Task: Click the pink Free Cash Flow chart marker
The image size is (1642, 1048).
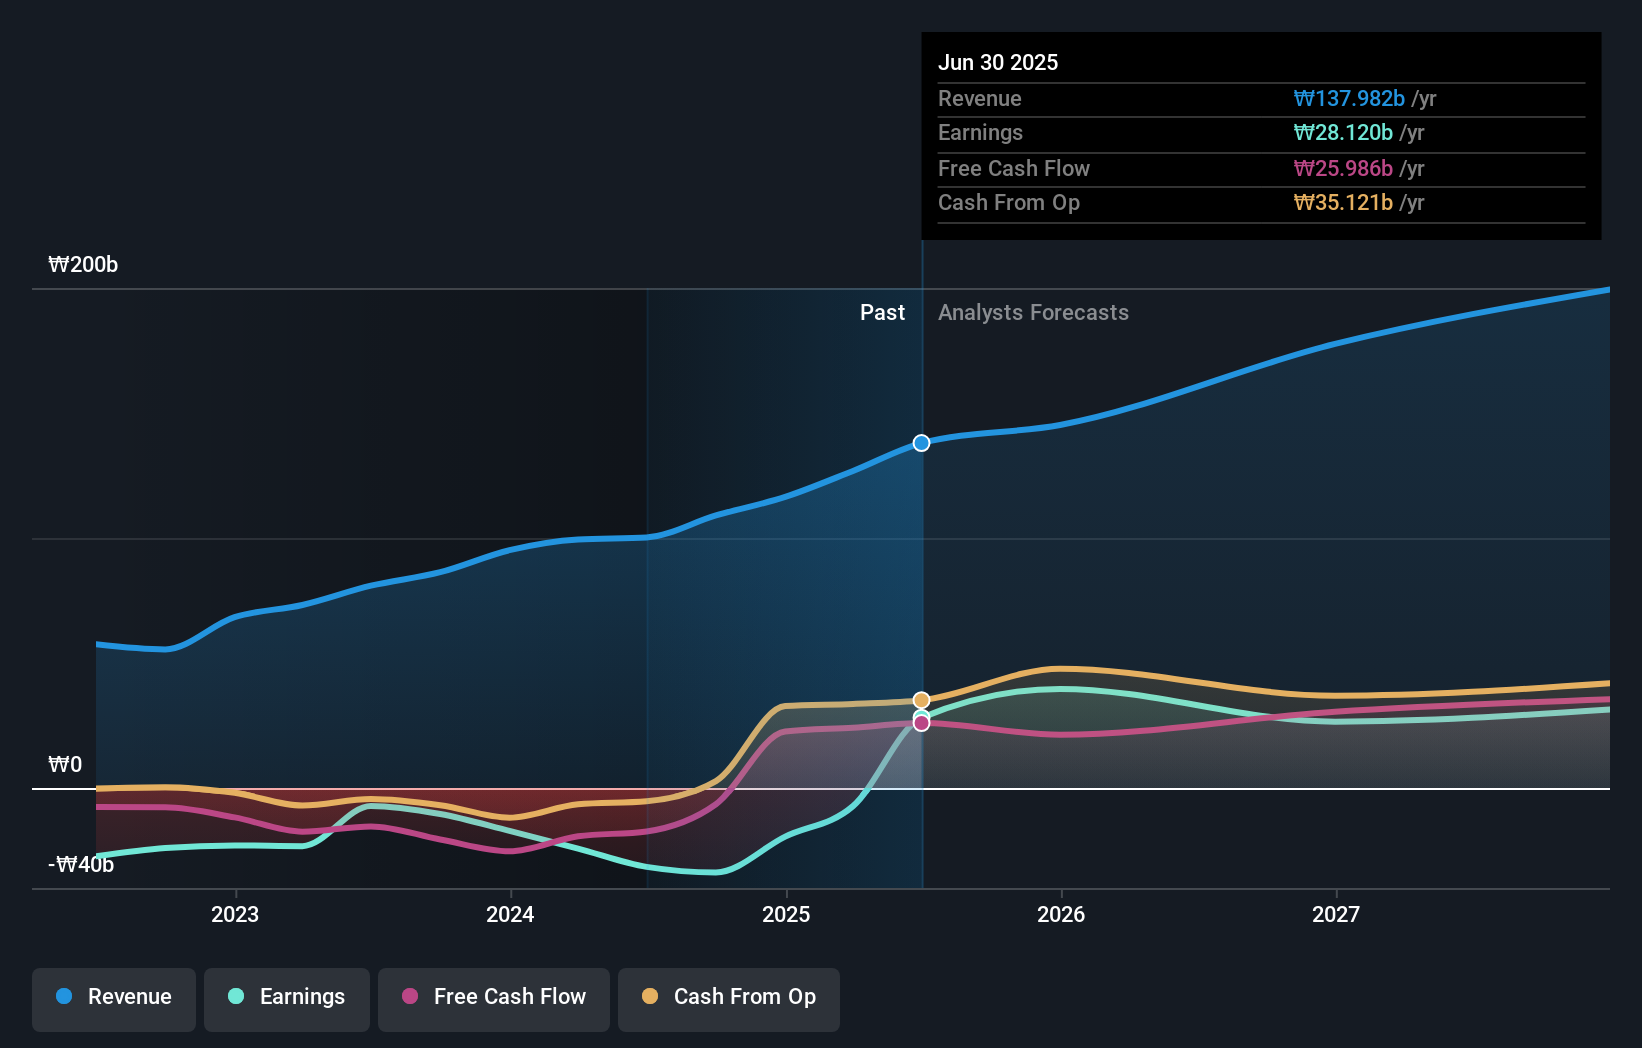Action: pos(921,721)
